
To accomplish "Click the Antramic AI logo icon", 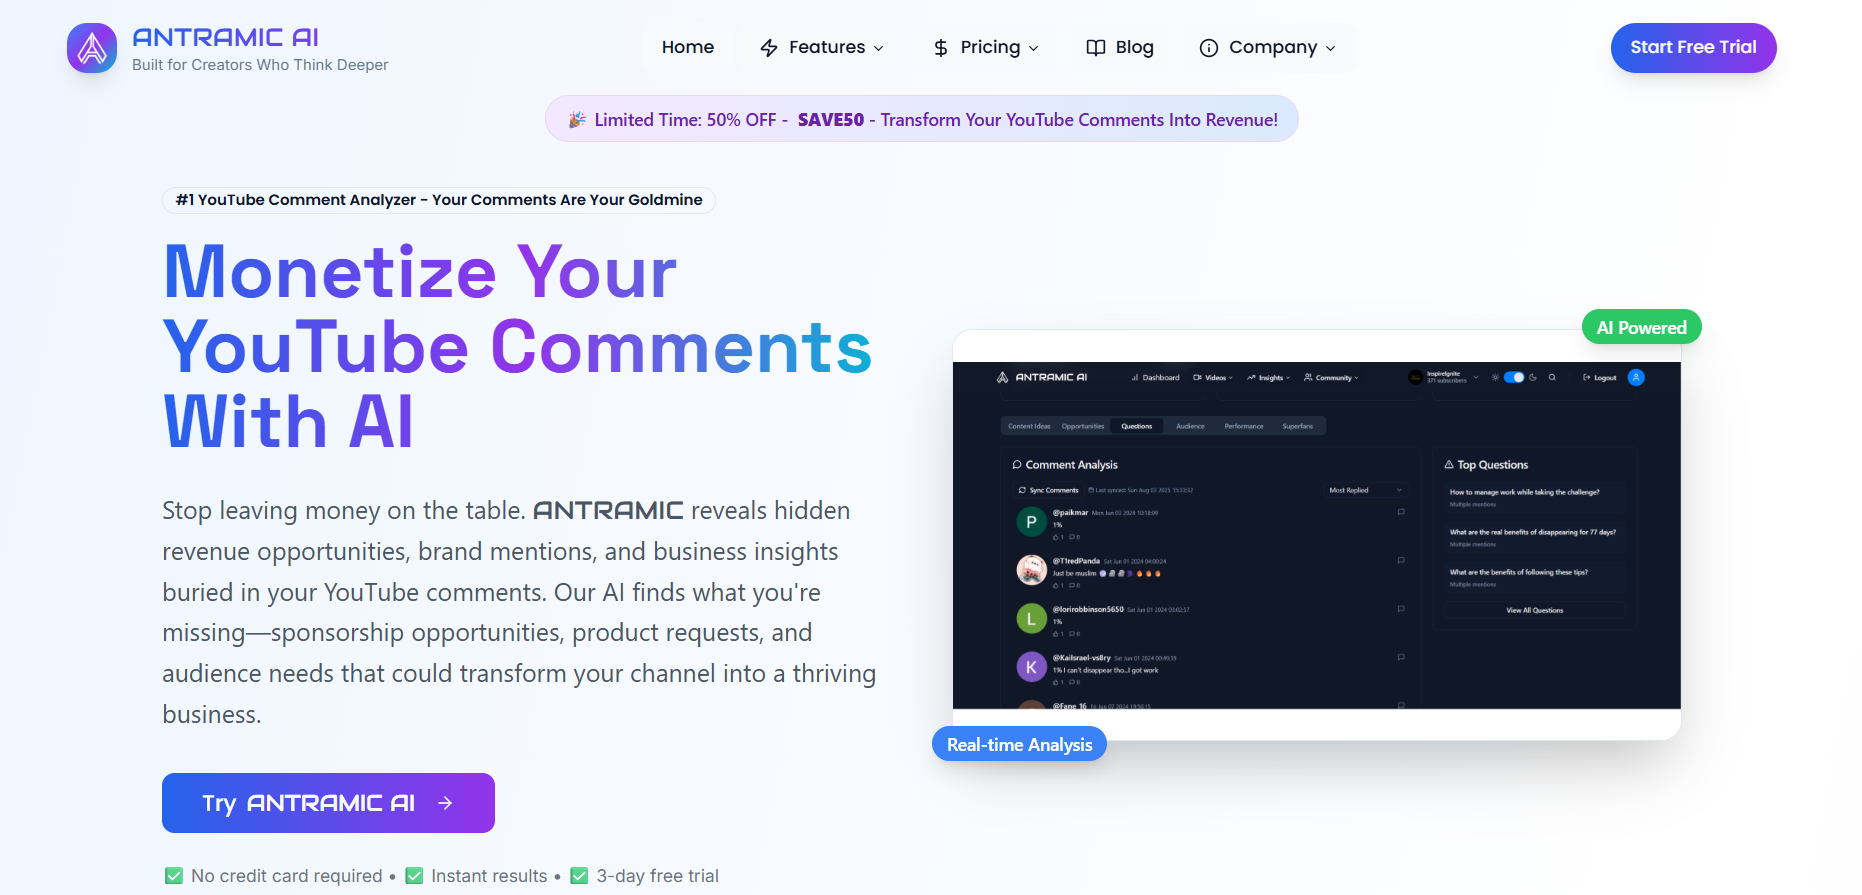I will 92,48.
